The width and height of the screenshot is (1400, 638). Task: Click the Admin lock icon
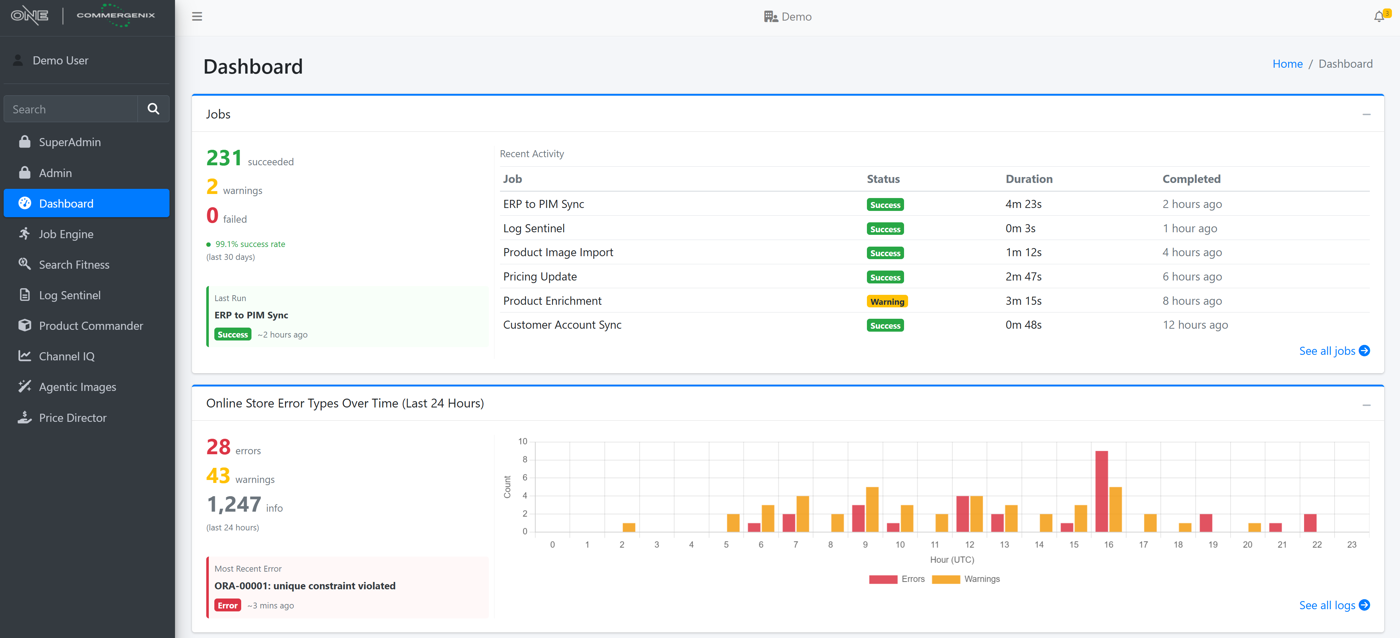click(25, 173)
